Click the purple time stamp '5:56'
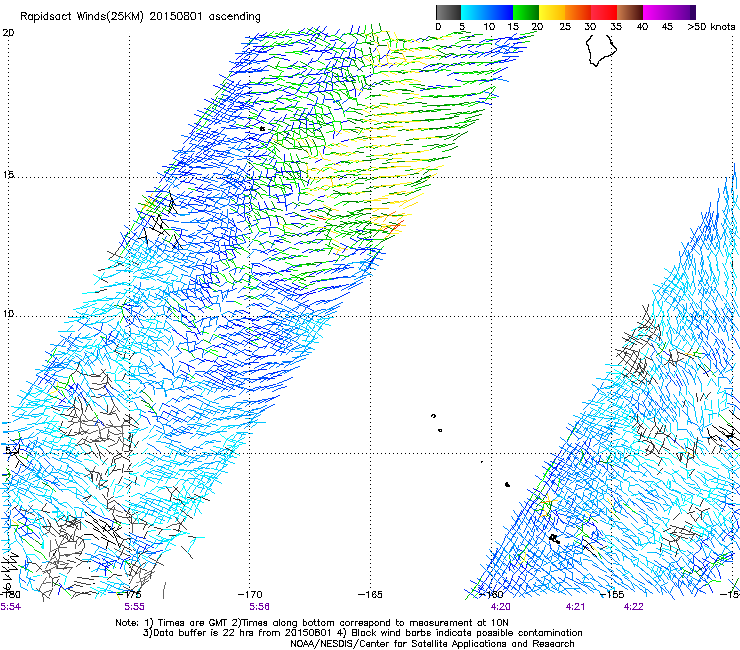Screen dimensions: 740x650 (260, 607)
